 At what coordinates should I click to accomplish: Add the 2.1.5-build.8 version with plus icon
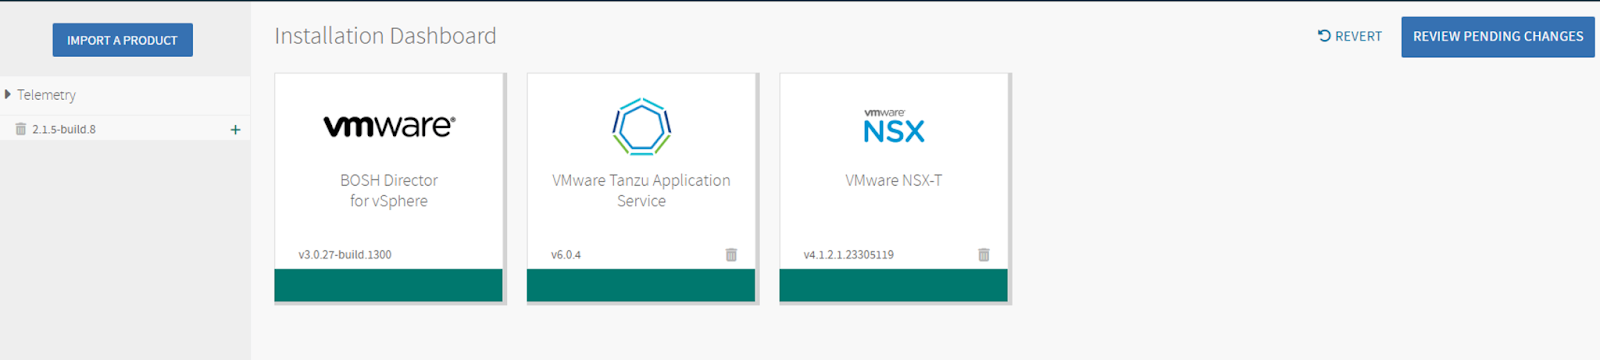pos(235,129)
